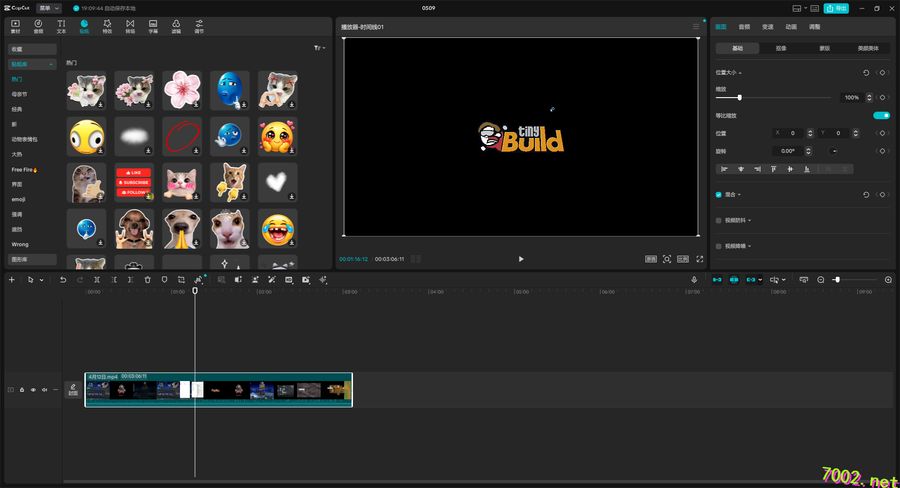The image size is (900, 488).
Task: Mute the video track with the speaker icon
Action: [x=44, y=390]
